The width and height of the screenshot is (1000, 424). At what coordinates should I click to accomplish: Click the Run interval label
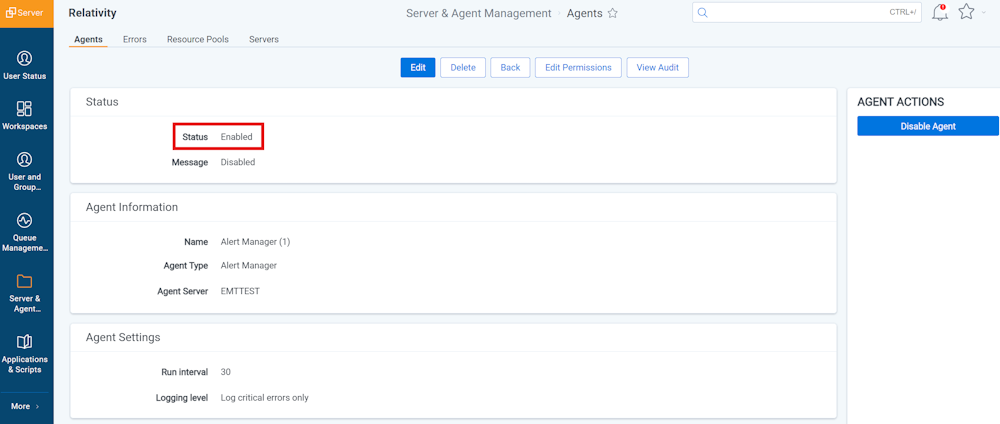pyautogui.click(x=184, y=372)
